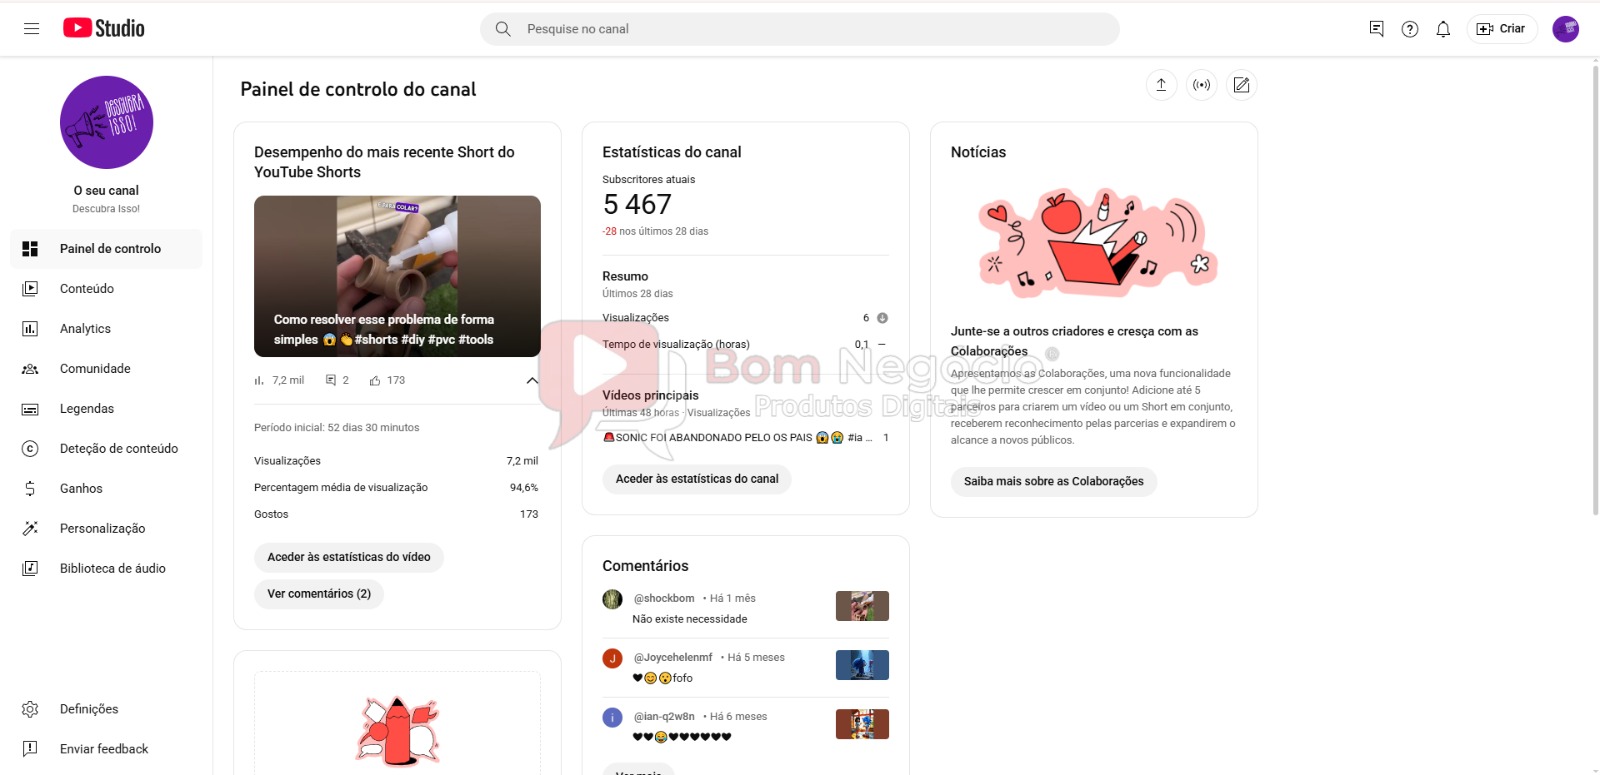This screenshot has height=775, width=1600.
Task: Click Aceder às estatísticas do canal
Action: pyautogui.click(x=697, y=479)
